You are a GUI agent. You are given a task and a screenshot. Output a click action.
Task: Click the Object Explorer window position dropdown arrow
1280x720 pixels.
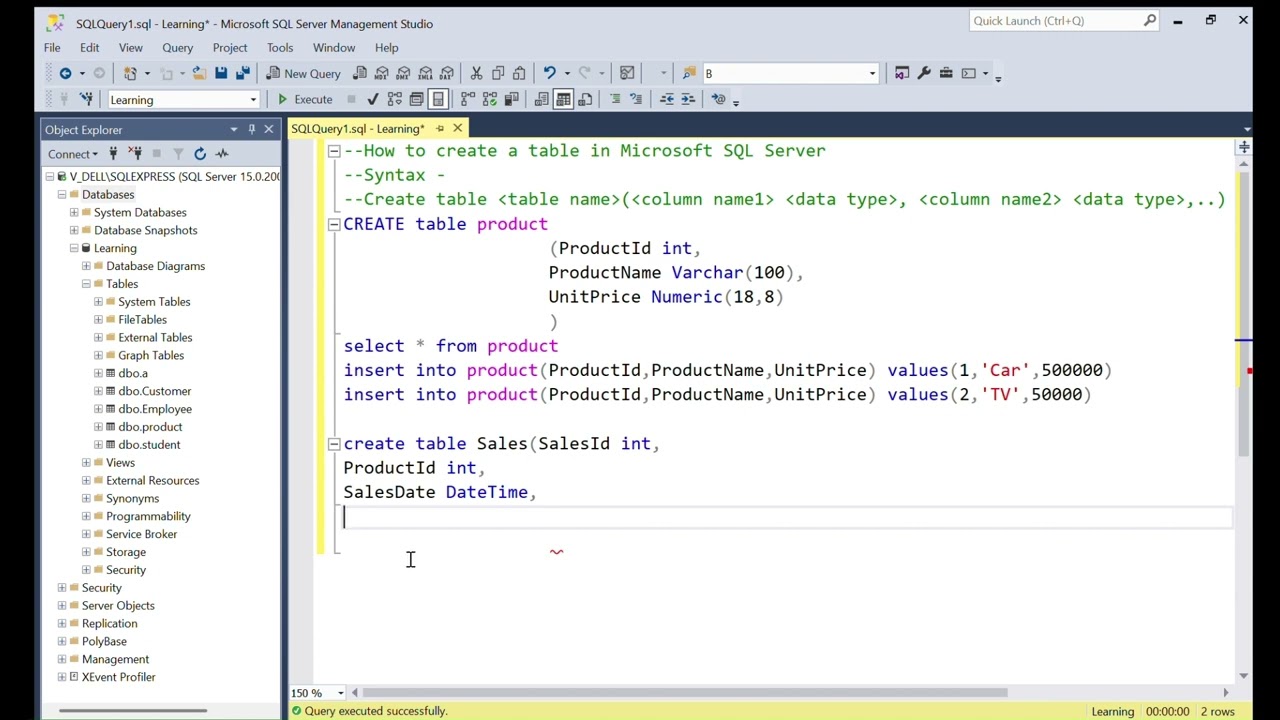[x=234, y=129]
